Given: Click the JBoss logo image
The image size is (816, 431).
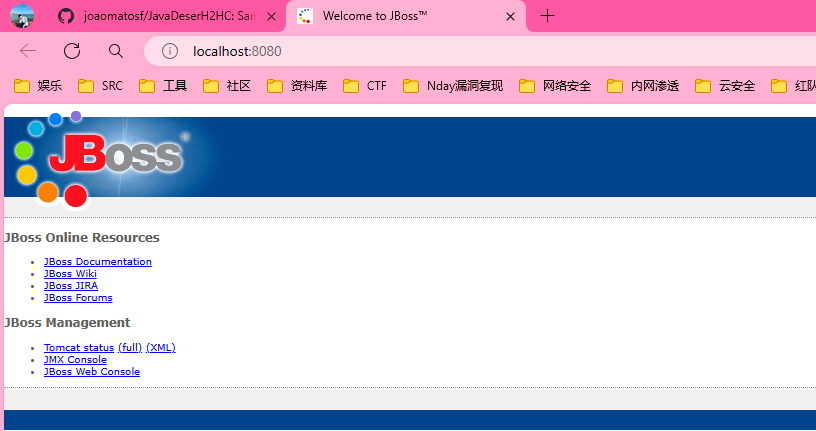Looking at the screenshot, I should pyautogui.click(x=100, y=158).
